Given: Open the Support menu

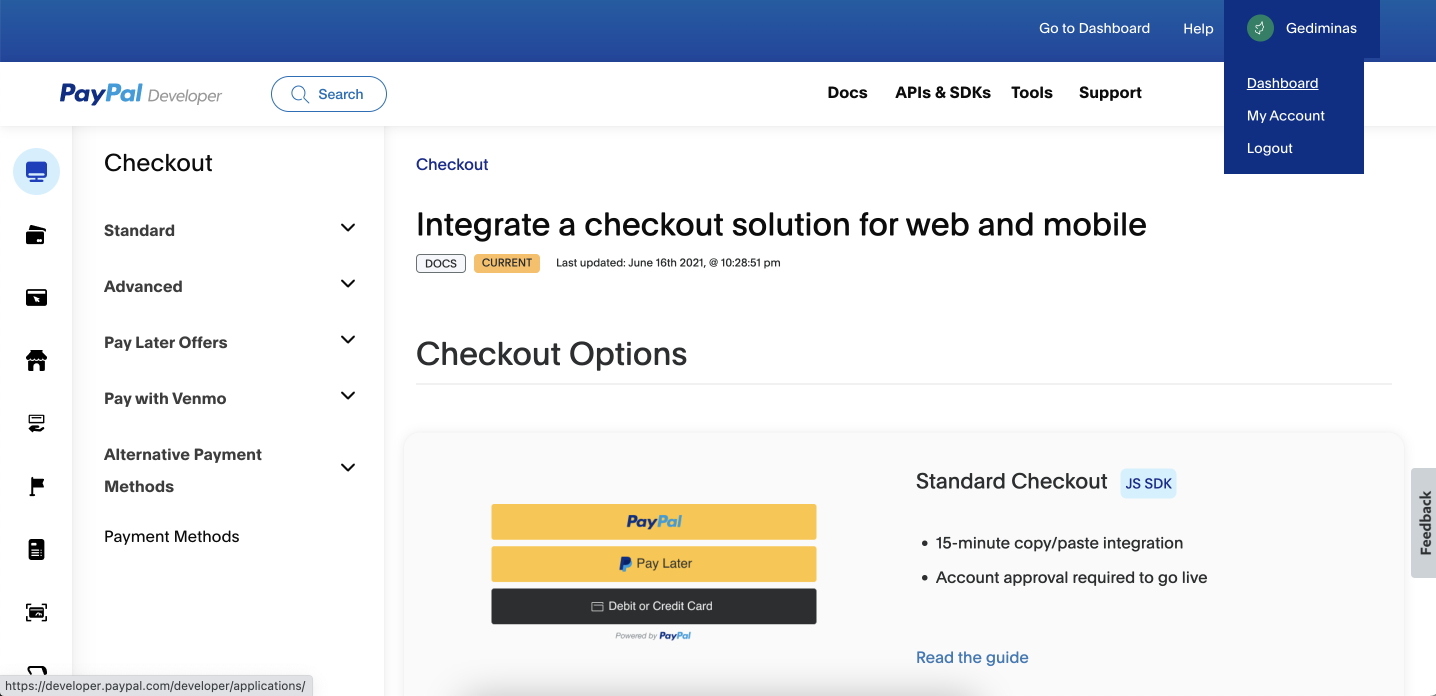Looking at the screenshot, I should [x=1110, y=93].
